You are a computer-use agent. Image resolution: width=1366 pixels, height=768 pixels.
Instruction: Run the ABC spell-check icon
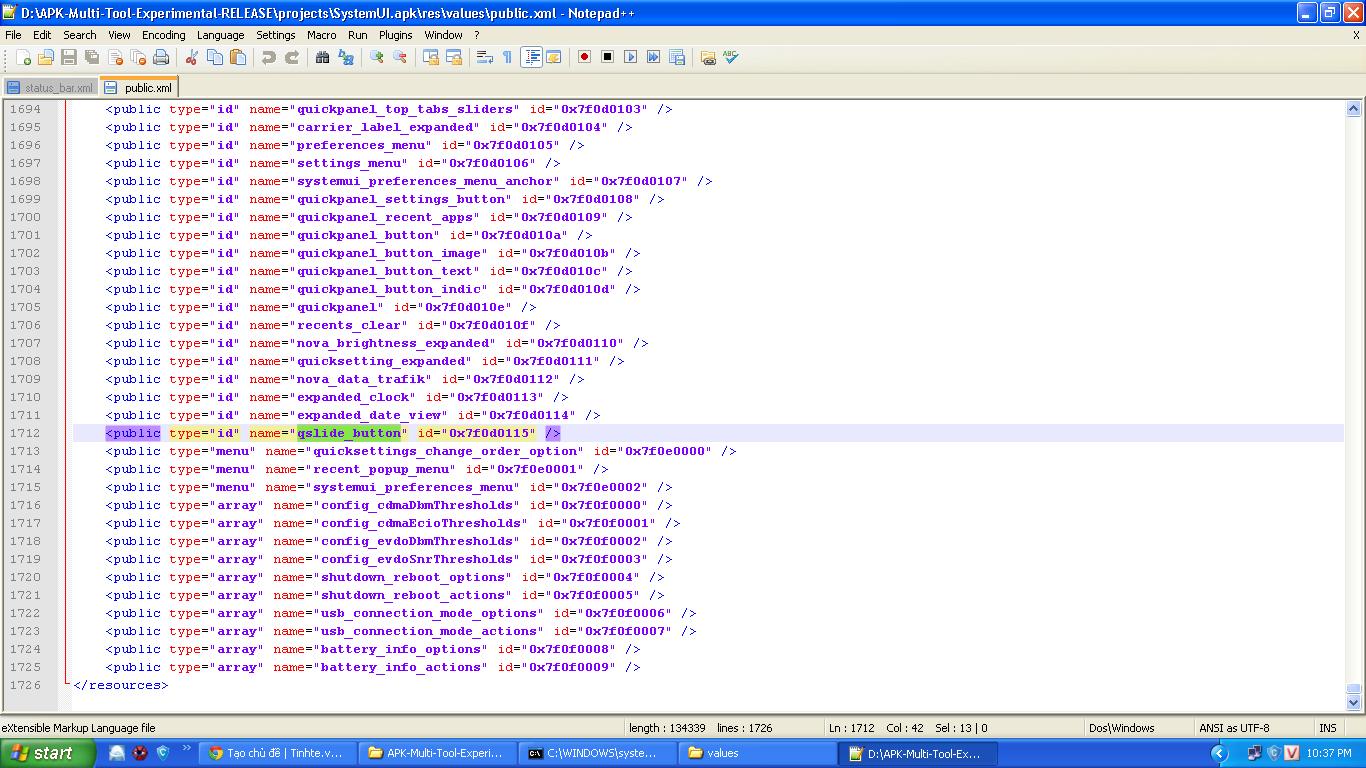click(x=731, y=58)
